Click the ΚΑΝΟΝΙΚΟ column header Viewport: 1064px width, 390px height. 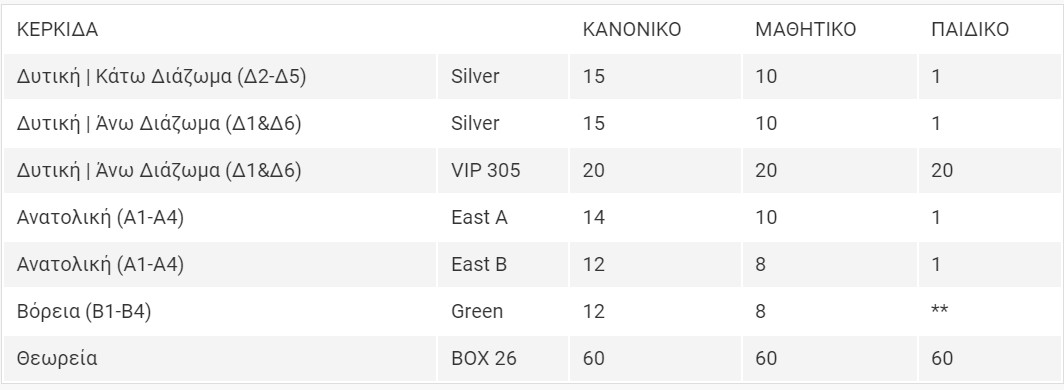pyautogui.click(x=632, y=30)
